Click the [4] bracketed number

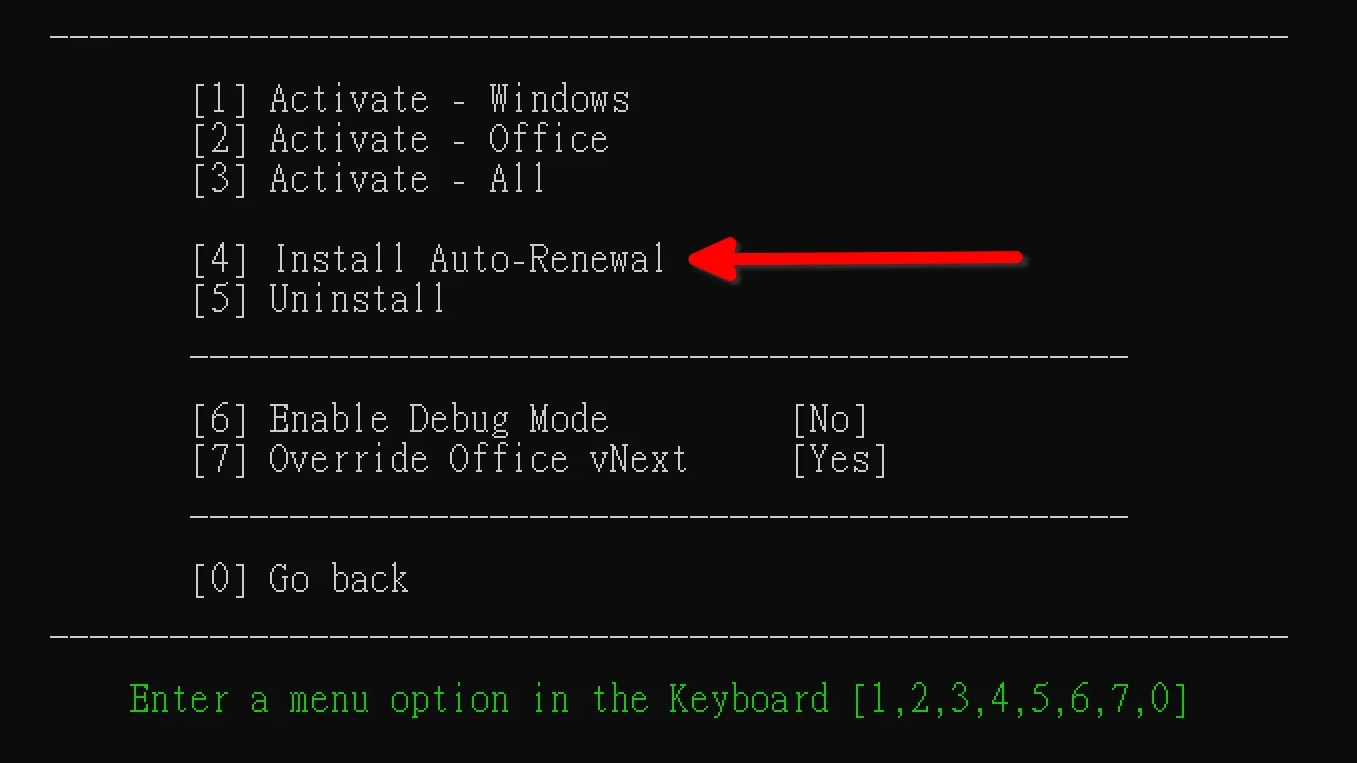coord(219,259)
